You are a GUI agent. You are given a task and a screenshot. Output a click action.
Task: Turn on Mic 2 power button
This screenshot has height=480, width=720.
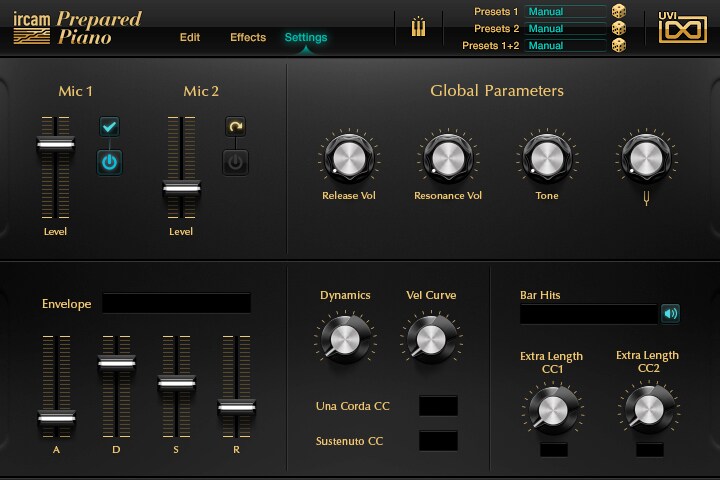click(x=236, y=162)
